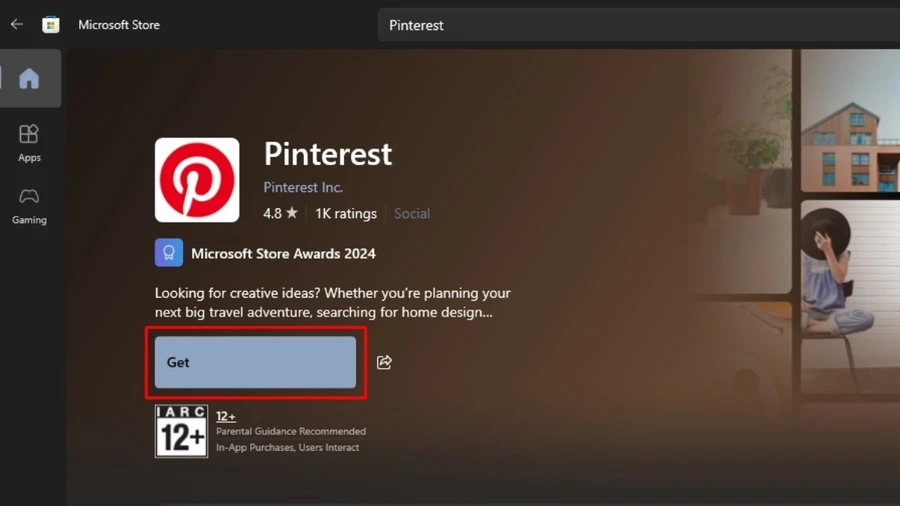The image size is (900, 506).
Task: Open the Social category link
Action: point(412,213)
